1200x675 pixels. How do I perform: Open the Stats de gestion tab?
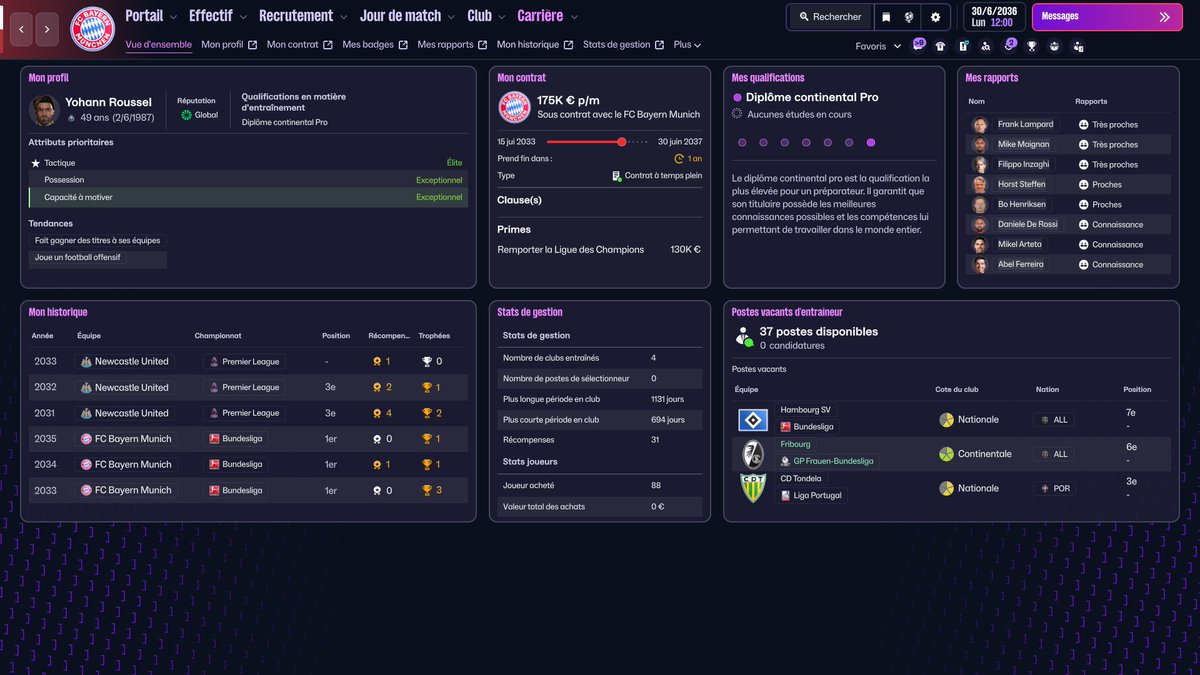(x=623, y=45)
